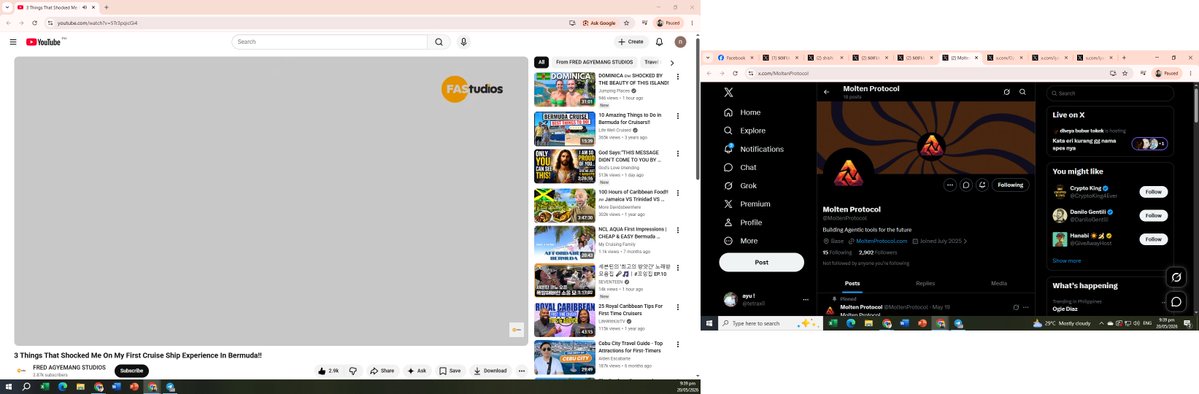Follow Crypto King on X

1153,192
